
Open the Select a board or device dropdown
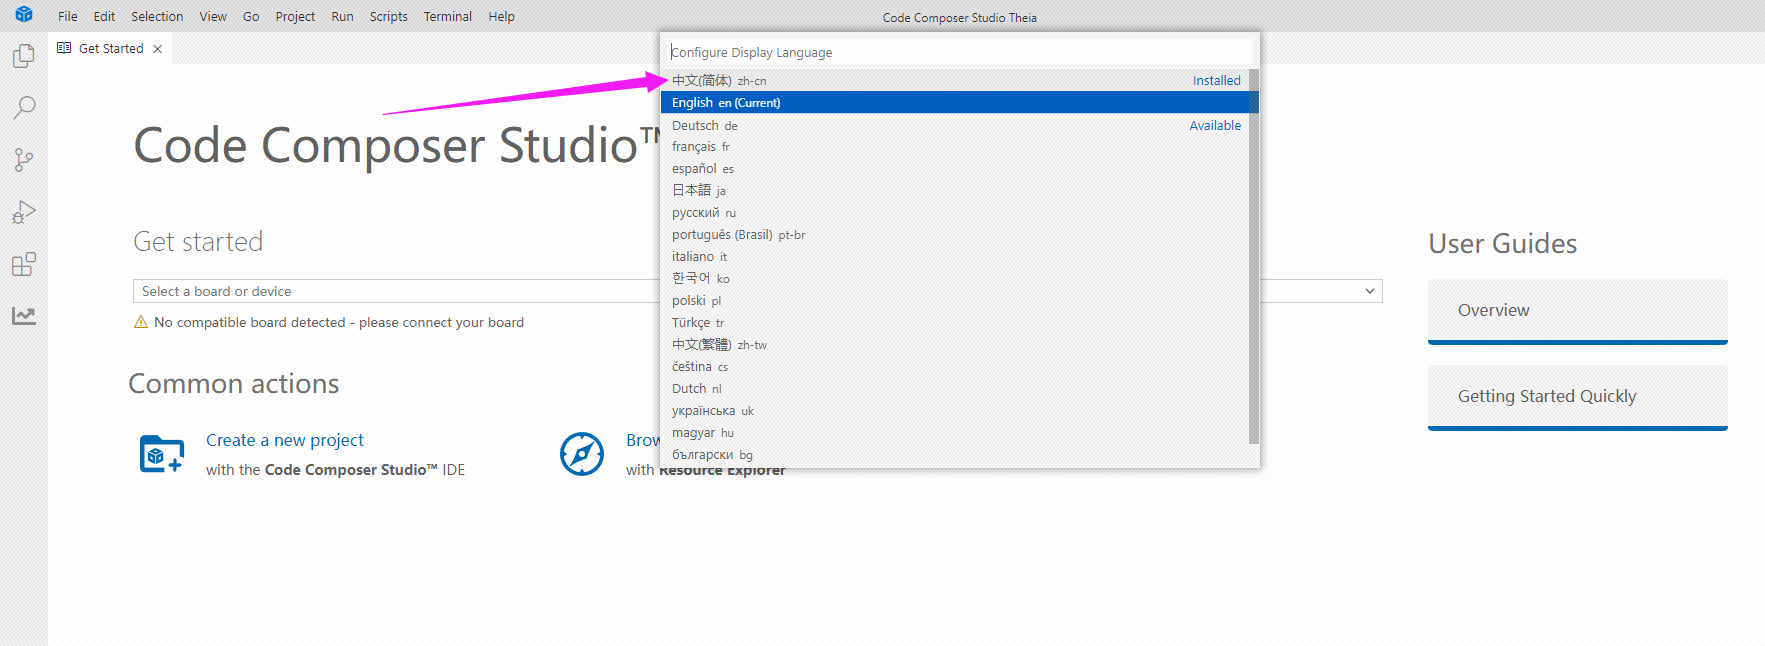point(758,291)
